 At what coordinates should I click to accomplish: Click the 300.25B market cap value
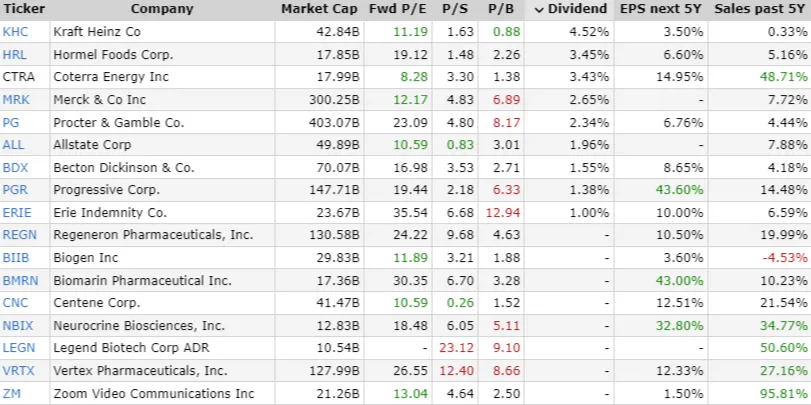pos(334,100)
